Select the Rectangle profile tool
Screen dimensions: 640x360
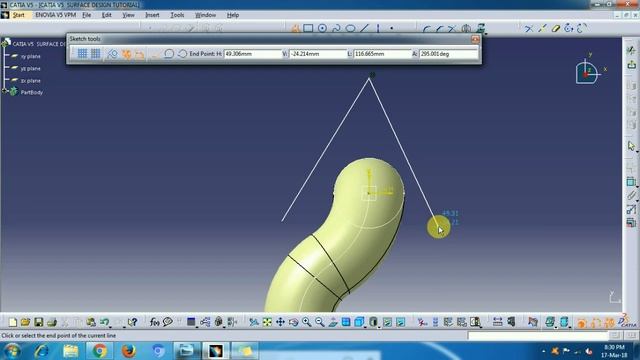coord(308,28)
